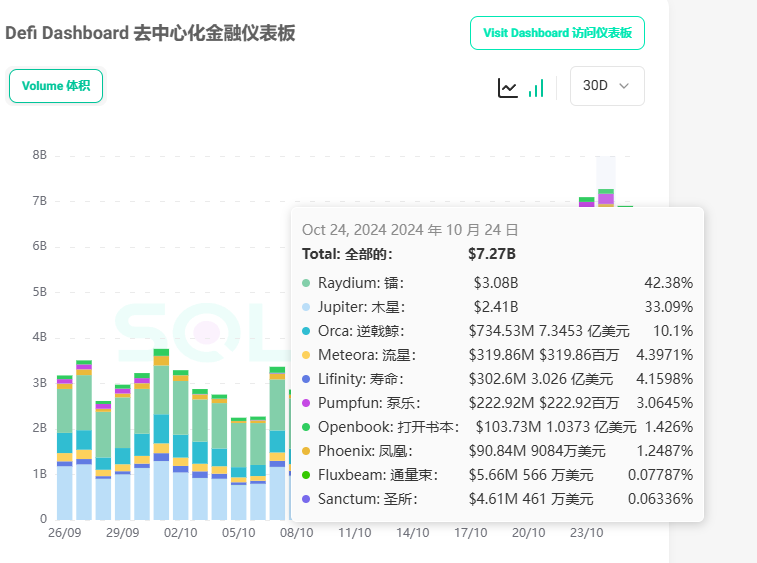Click the dropdown chevron next to 30D
This screenshot has height=563, width=757.
tap(625, 86)
